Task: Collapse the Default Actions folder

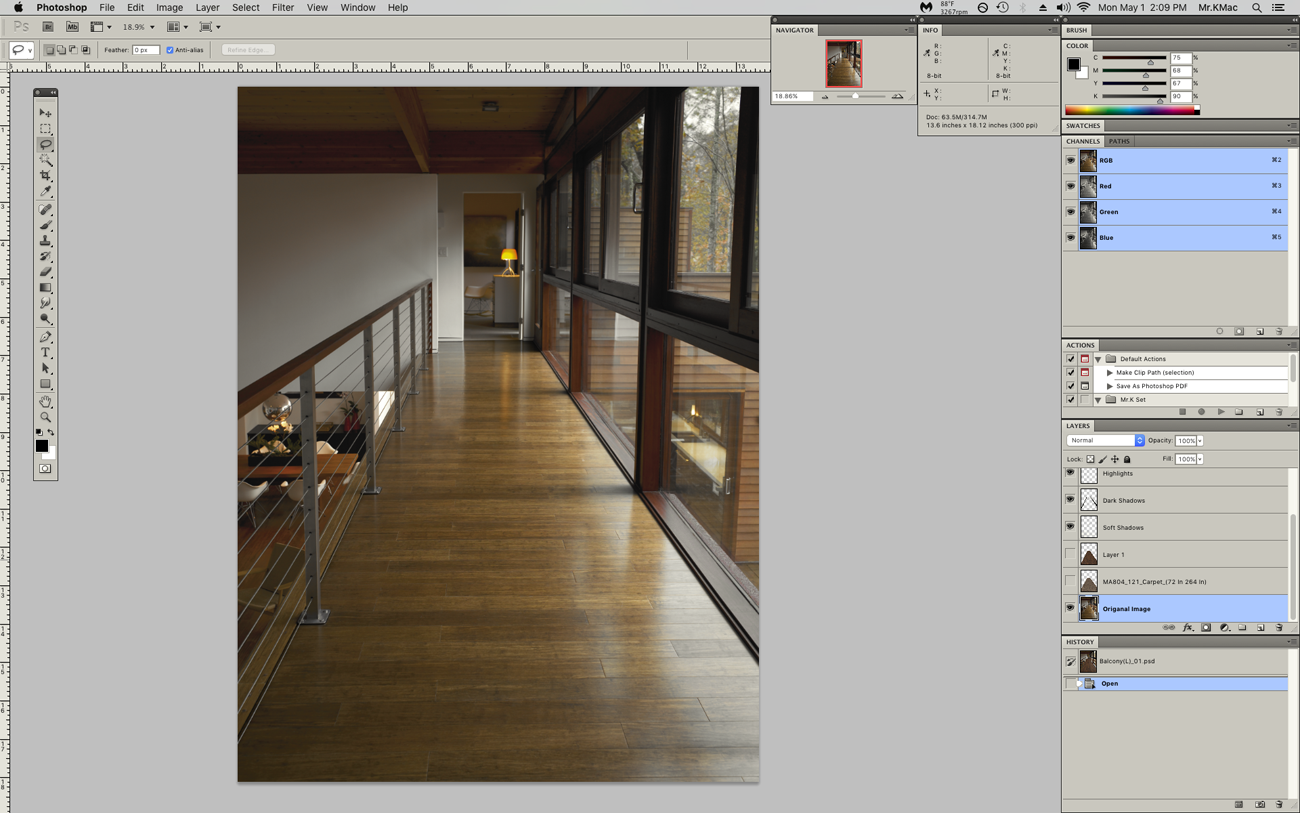Action: [x=1098, y=359]
